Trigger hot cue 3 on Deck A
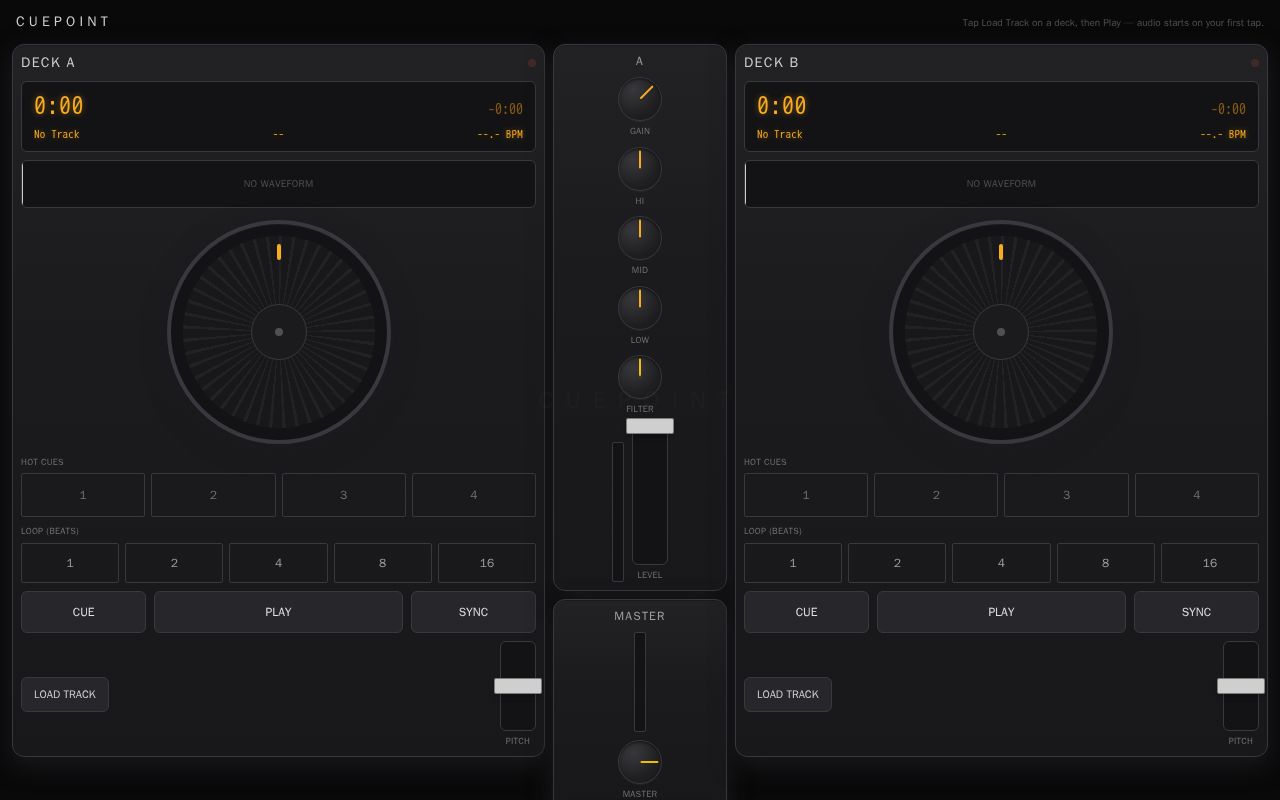 pos(344,495)
